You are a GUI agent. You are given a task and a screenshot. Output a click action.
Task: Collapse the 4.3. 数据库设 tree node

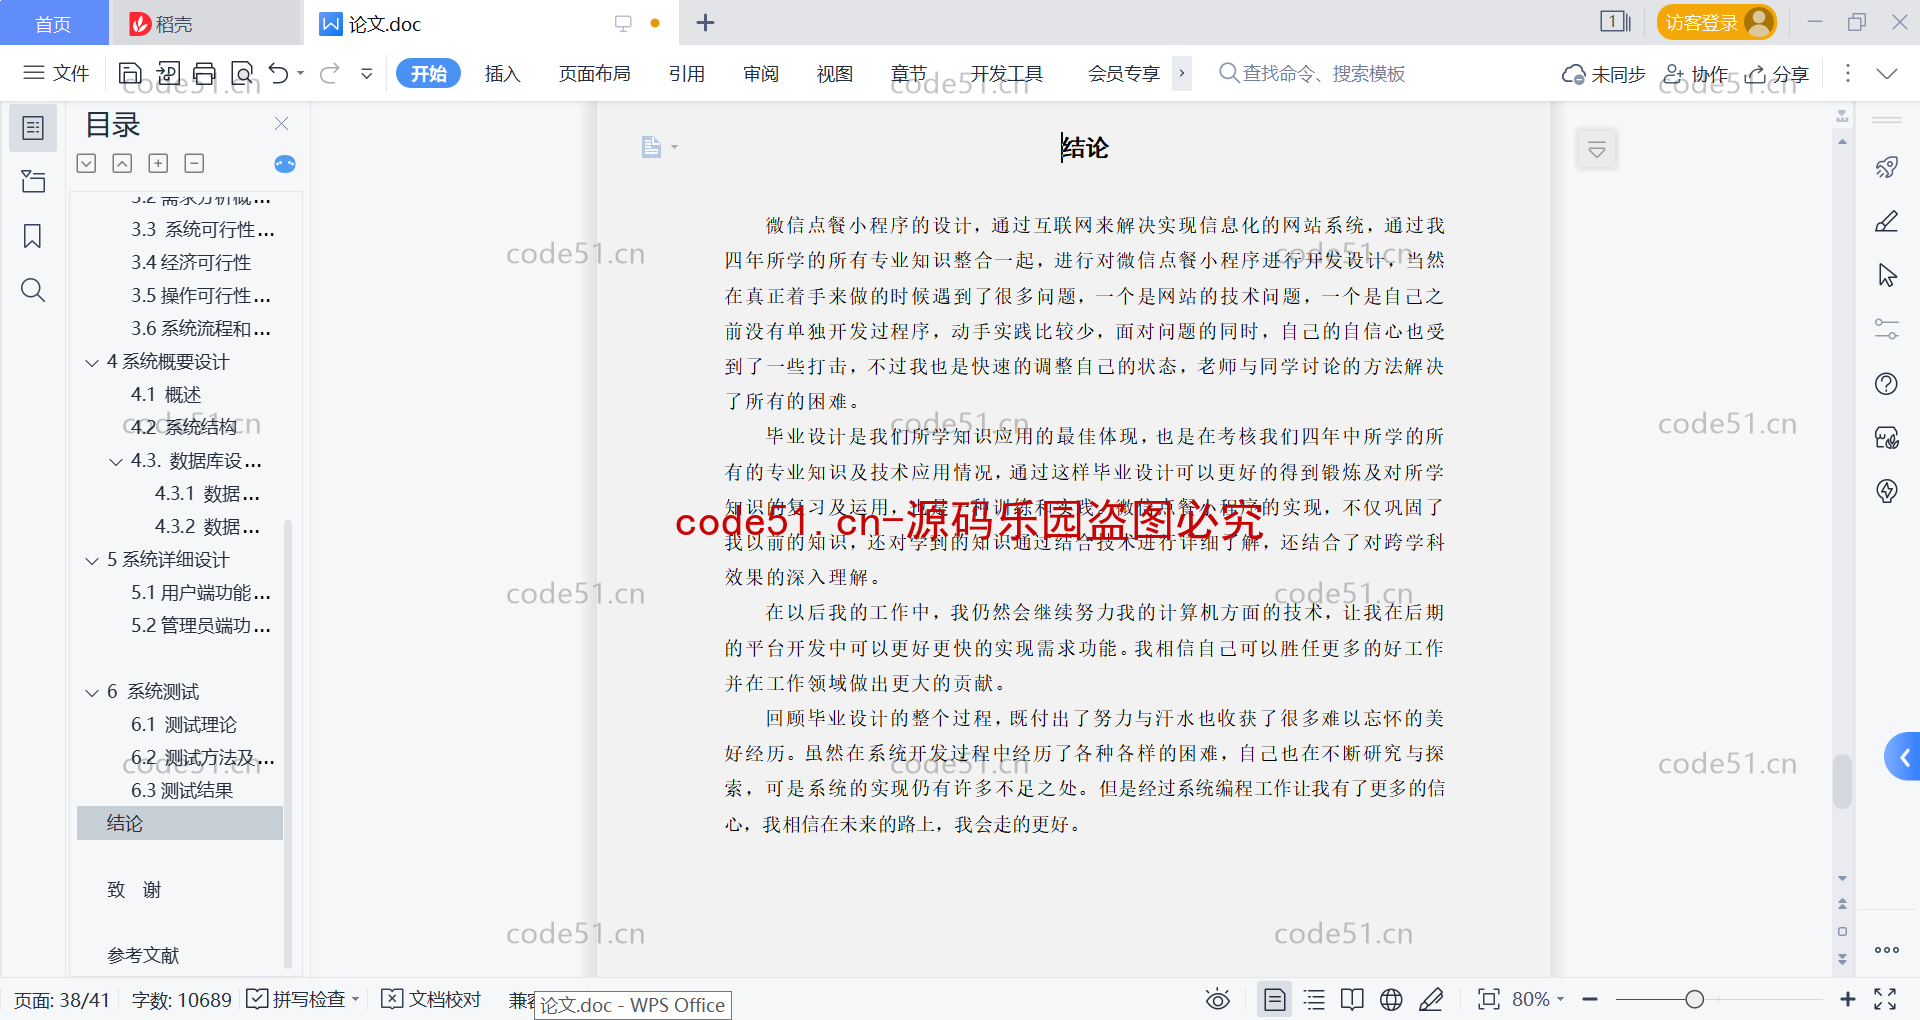click(116, 461)
